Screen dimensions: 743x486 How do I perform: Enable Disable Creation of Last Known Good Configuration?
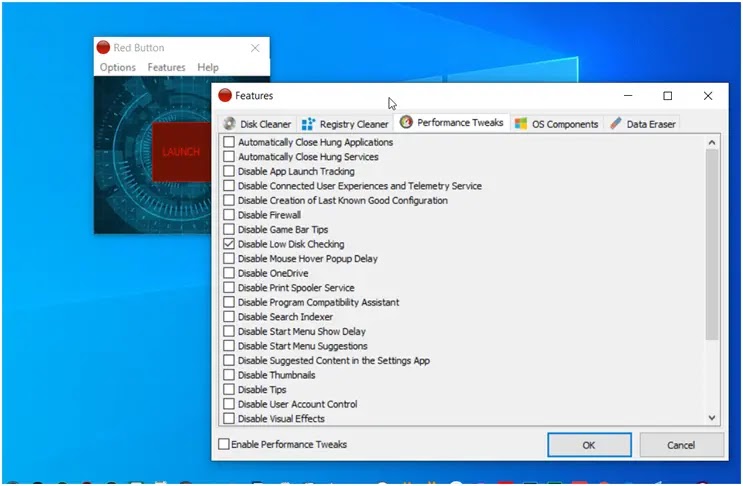coord(229,200)
